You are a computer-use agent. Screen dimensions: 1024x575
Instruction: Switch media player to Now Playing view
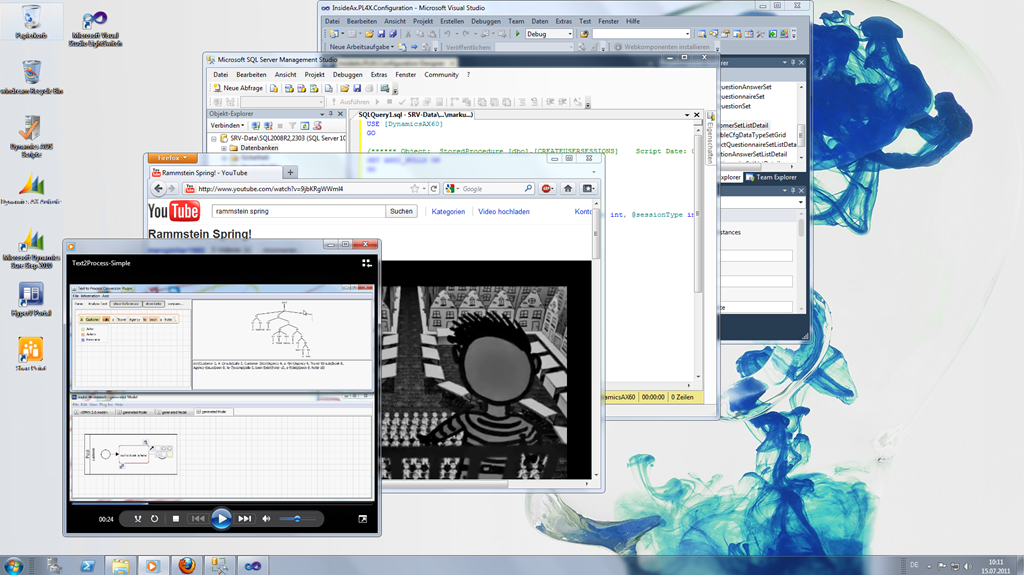click(x=367, y=263)
